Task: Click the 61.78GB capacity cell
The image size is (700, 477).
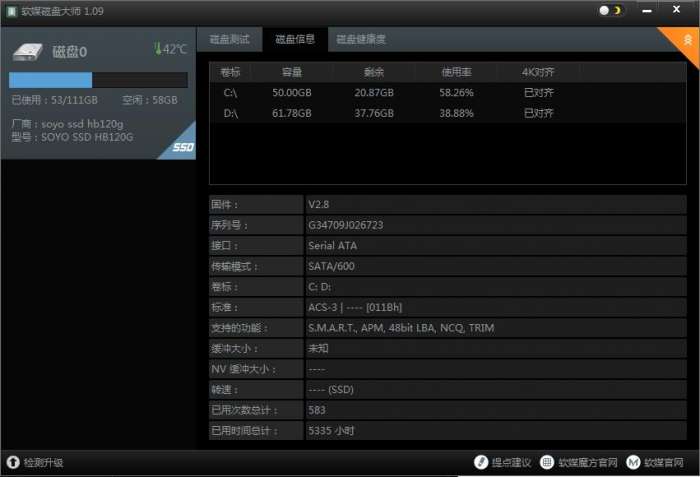Action: point(292,113)
